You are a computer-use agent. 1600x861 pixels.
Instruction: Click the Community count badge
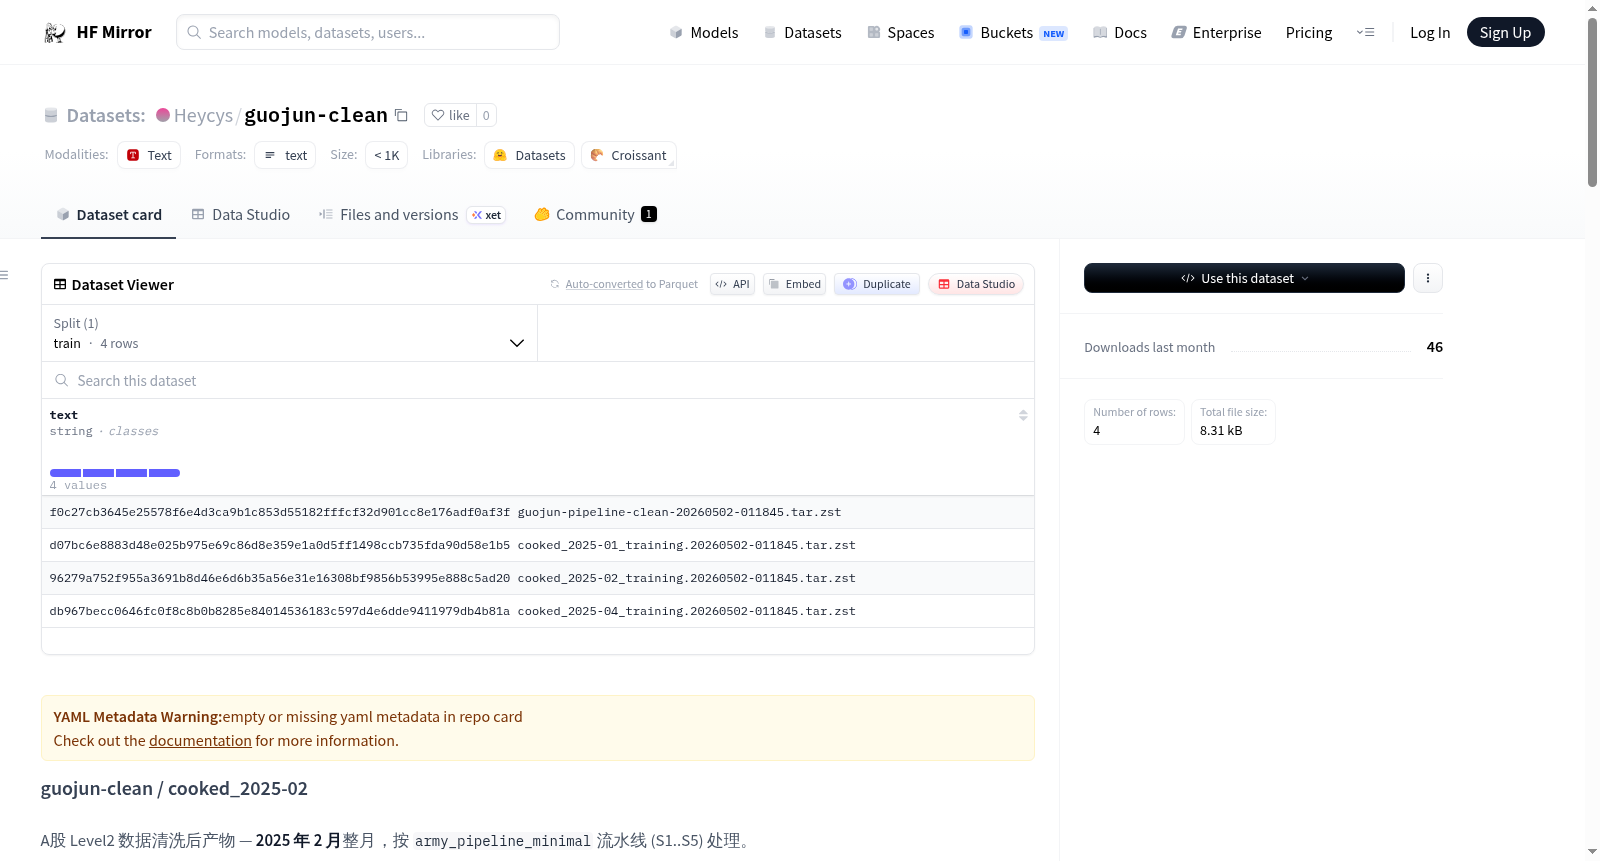tap(649, 214)
